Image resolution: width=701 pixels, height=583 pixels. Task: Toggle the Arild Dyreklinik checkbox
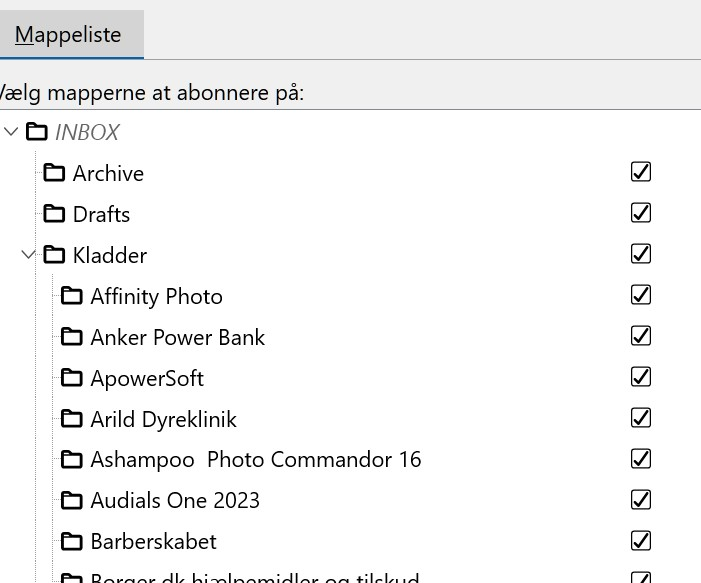641,418
